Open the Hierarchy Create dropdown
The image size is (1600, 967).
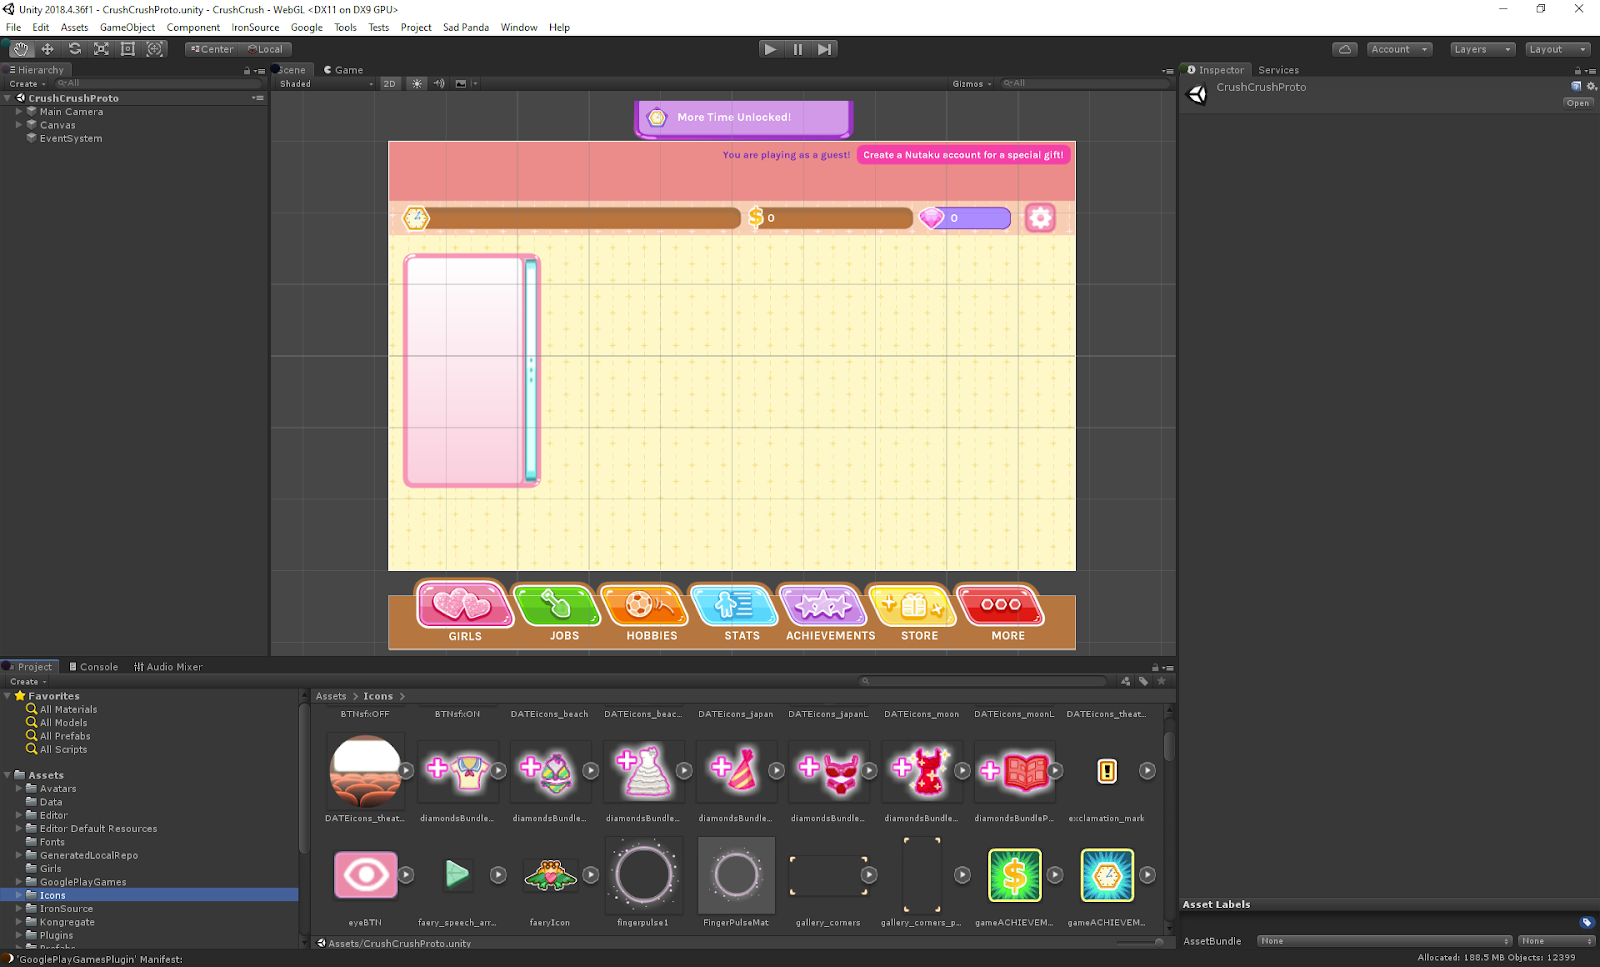[x=28, y=84]
